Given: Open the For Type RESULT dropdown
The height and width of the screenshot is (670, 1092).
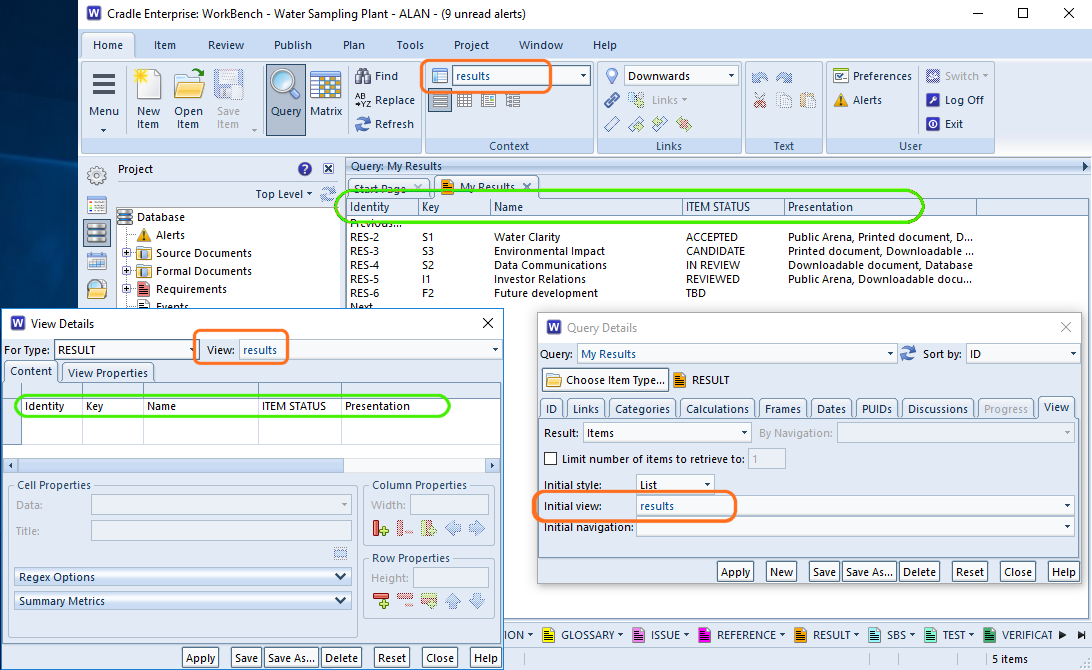Looking at the screenshot, I should click(x=192, y=350).
